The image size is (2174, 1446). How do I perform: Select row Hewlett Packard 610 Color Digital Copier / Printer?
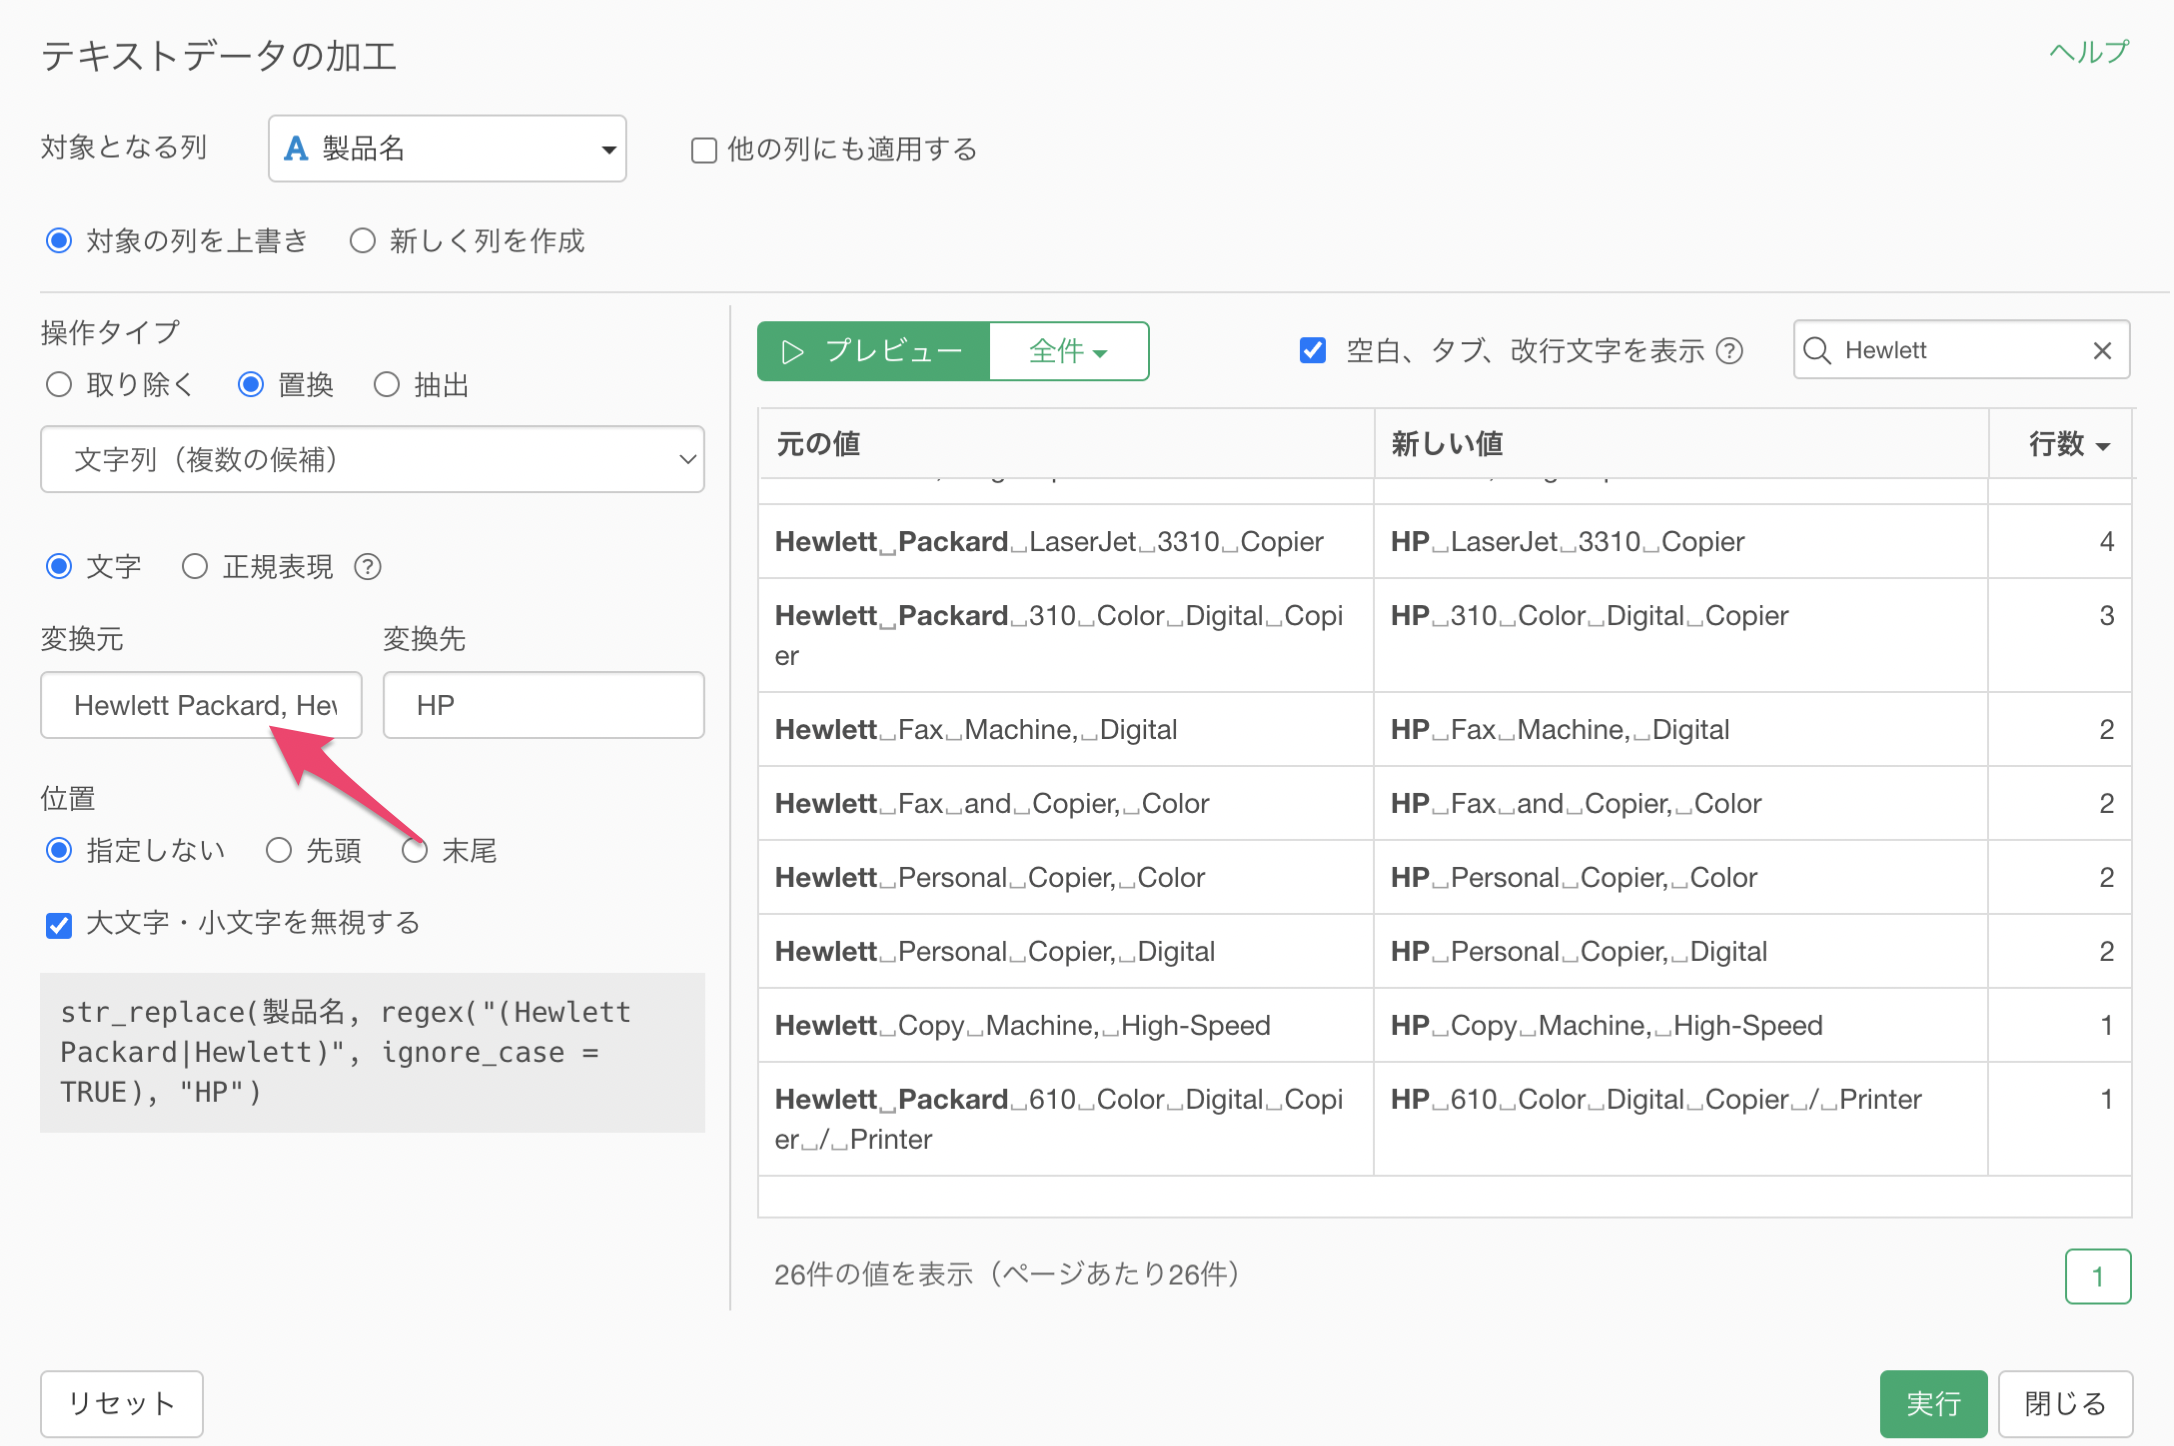(1445, 1119)
